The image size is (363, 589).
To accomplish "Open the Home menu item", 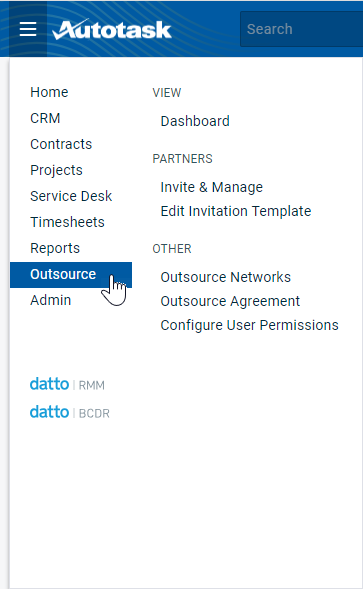I will [x=49, y=92].
